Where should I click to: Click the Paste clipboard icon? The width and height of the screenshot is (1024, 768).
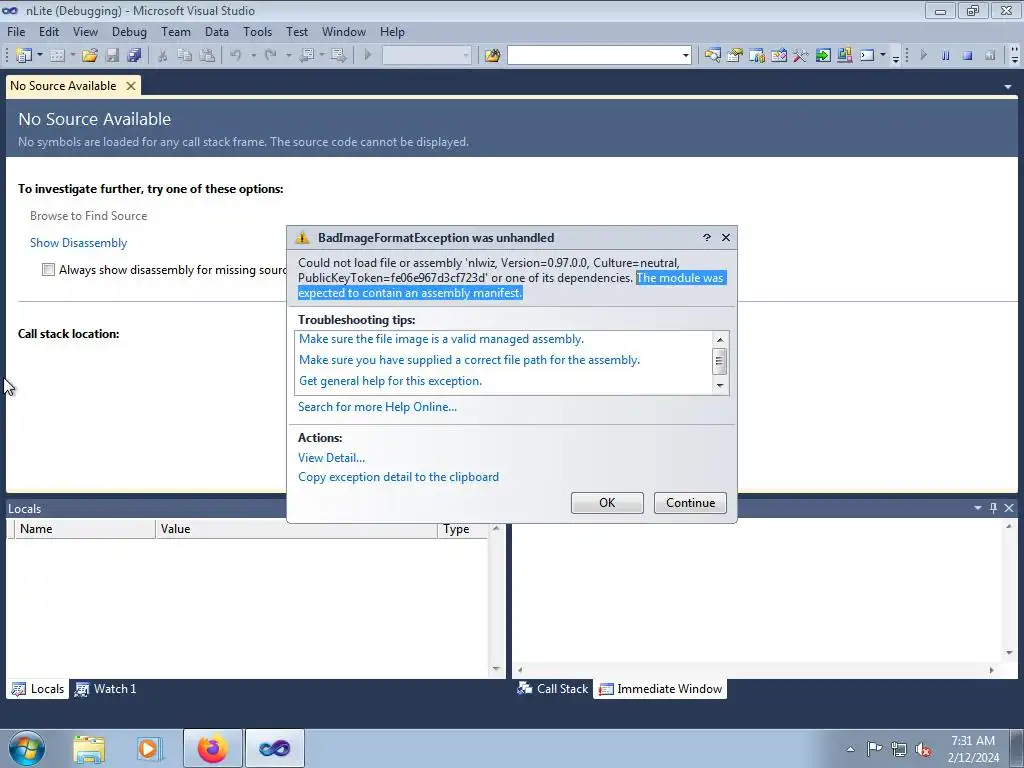tap(207, 56)
